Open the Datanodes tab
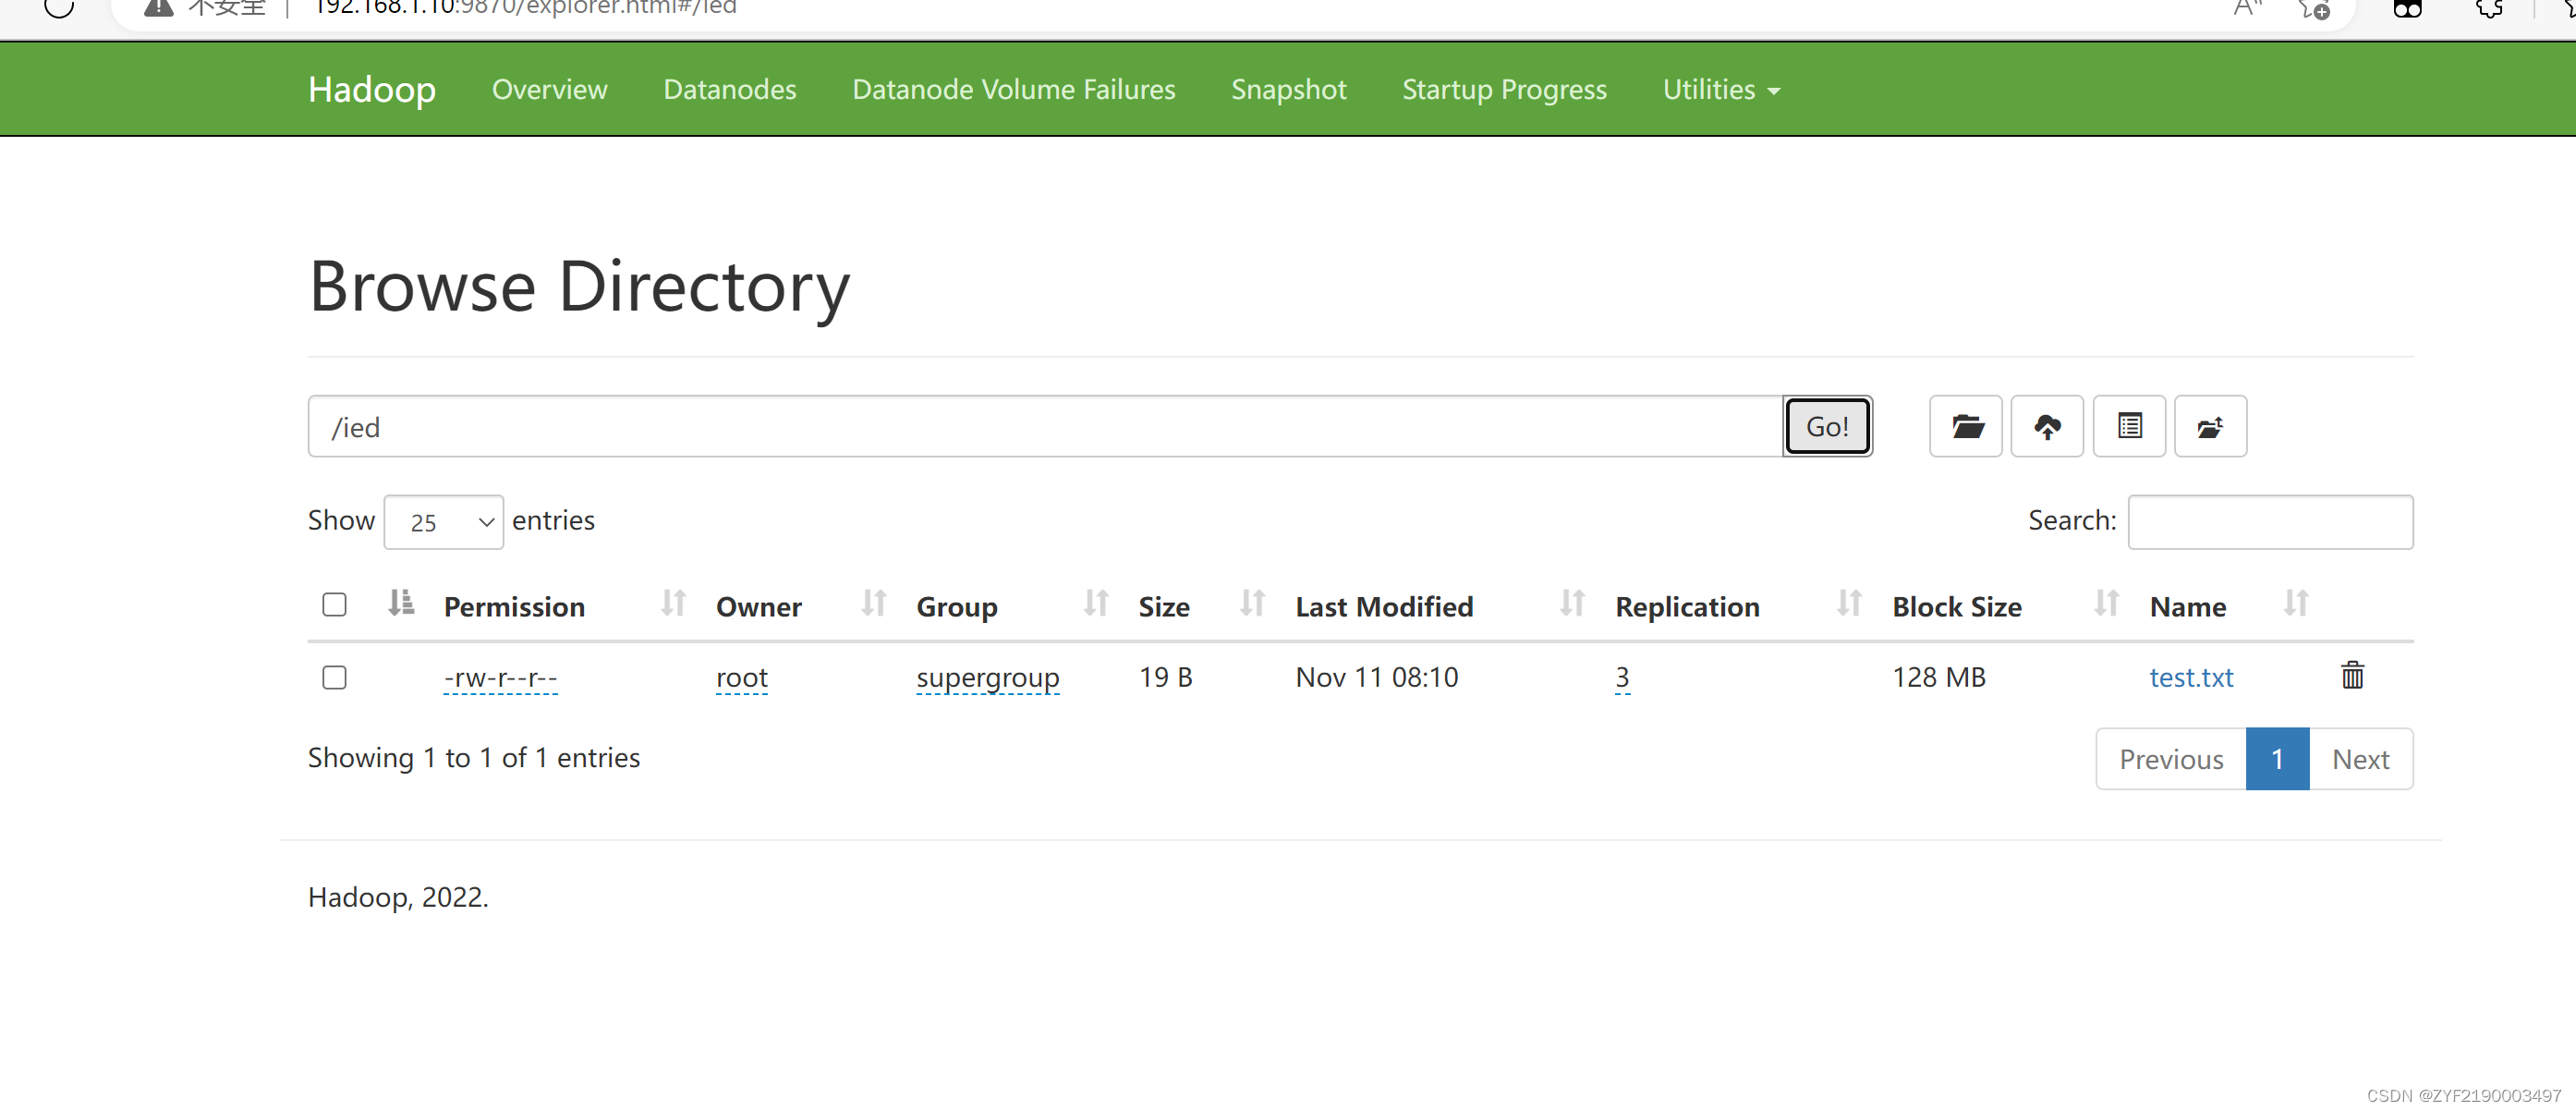Screen dimensions: 2576x1111 [729, 90]
